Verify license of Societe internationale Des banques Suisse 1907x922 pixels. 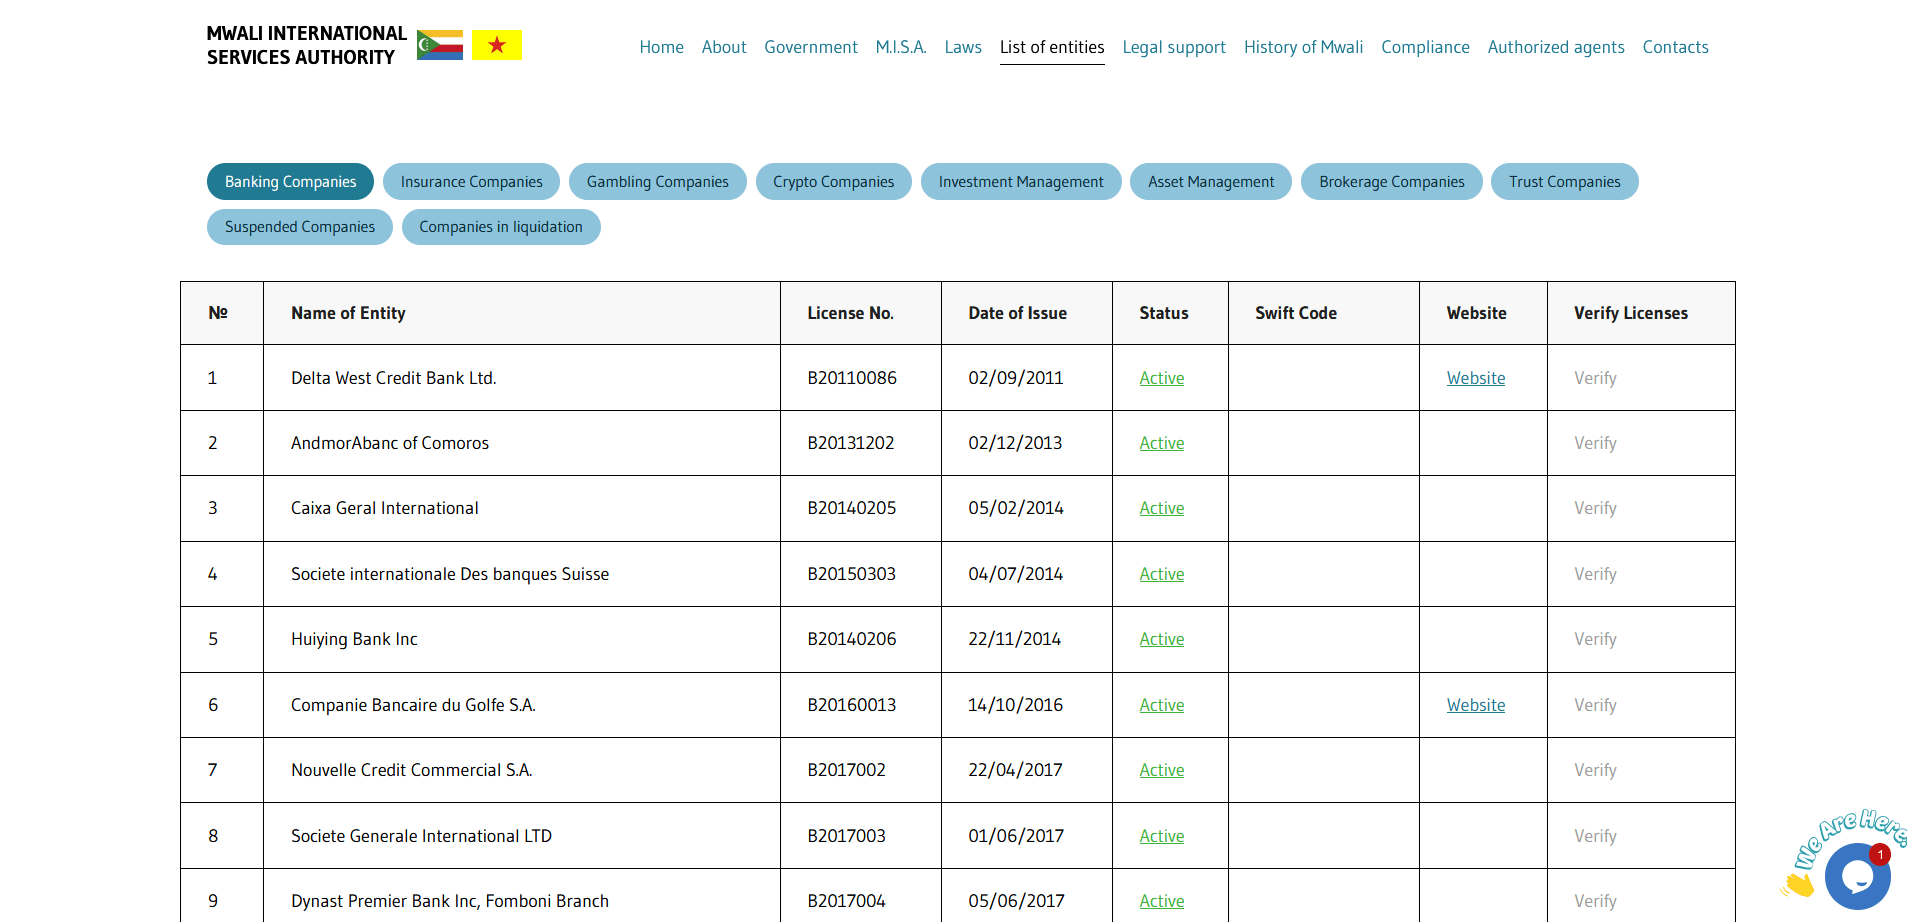(1595, 574)
